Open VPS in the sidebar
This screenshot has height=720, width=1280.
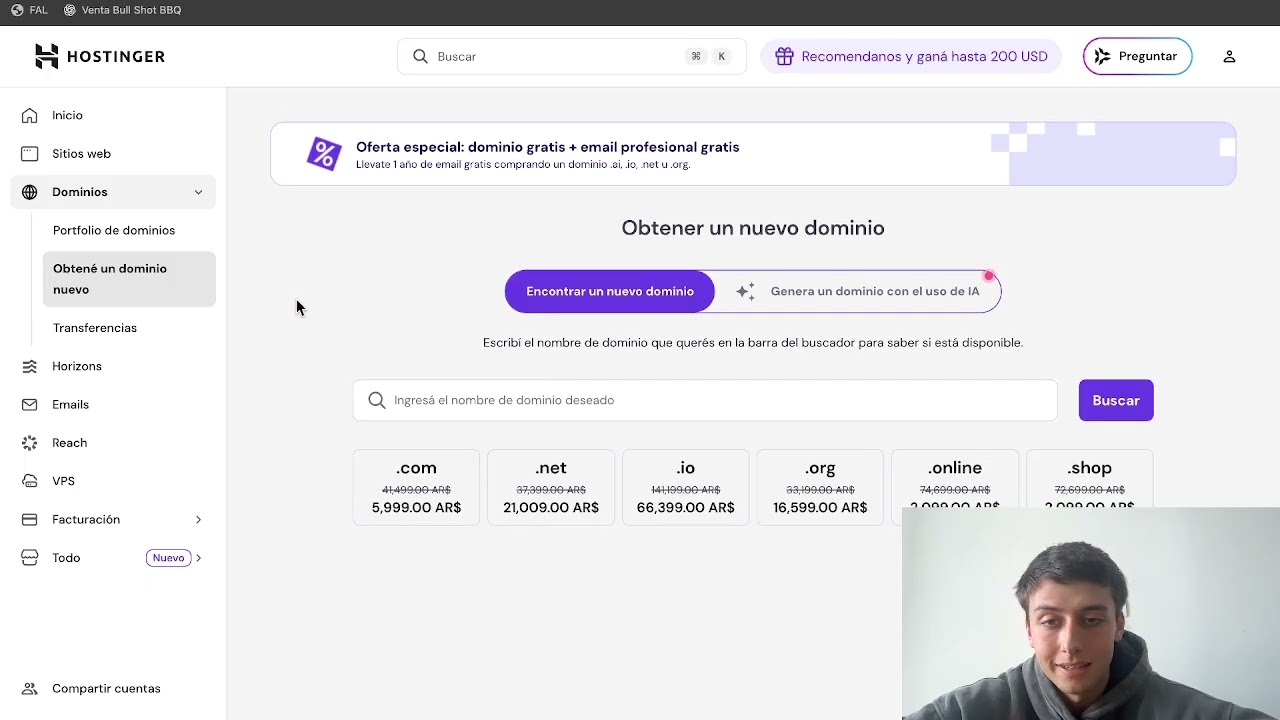coord(113,481)
